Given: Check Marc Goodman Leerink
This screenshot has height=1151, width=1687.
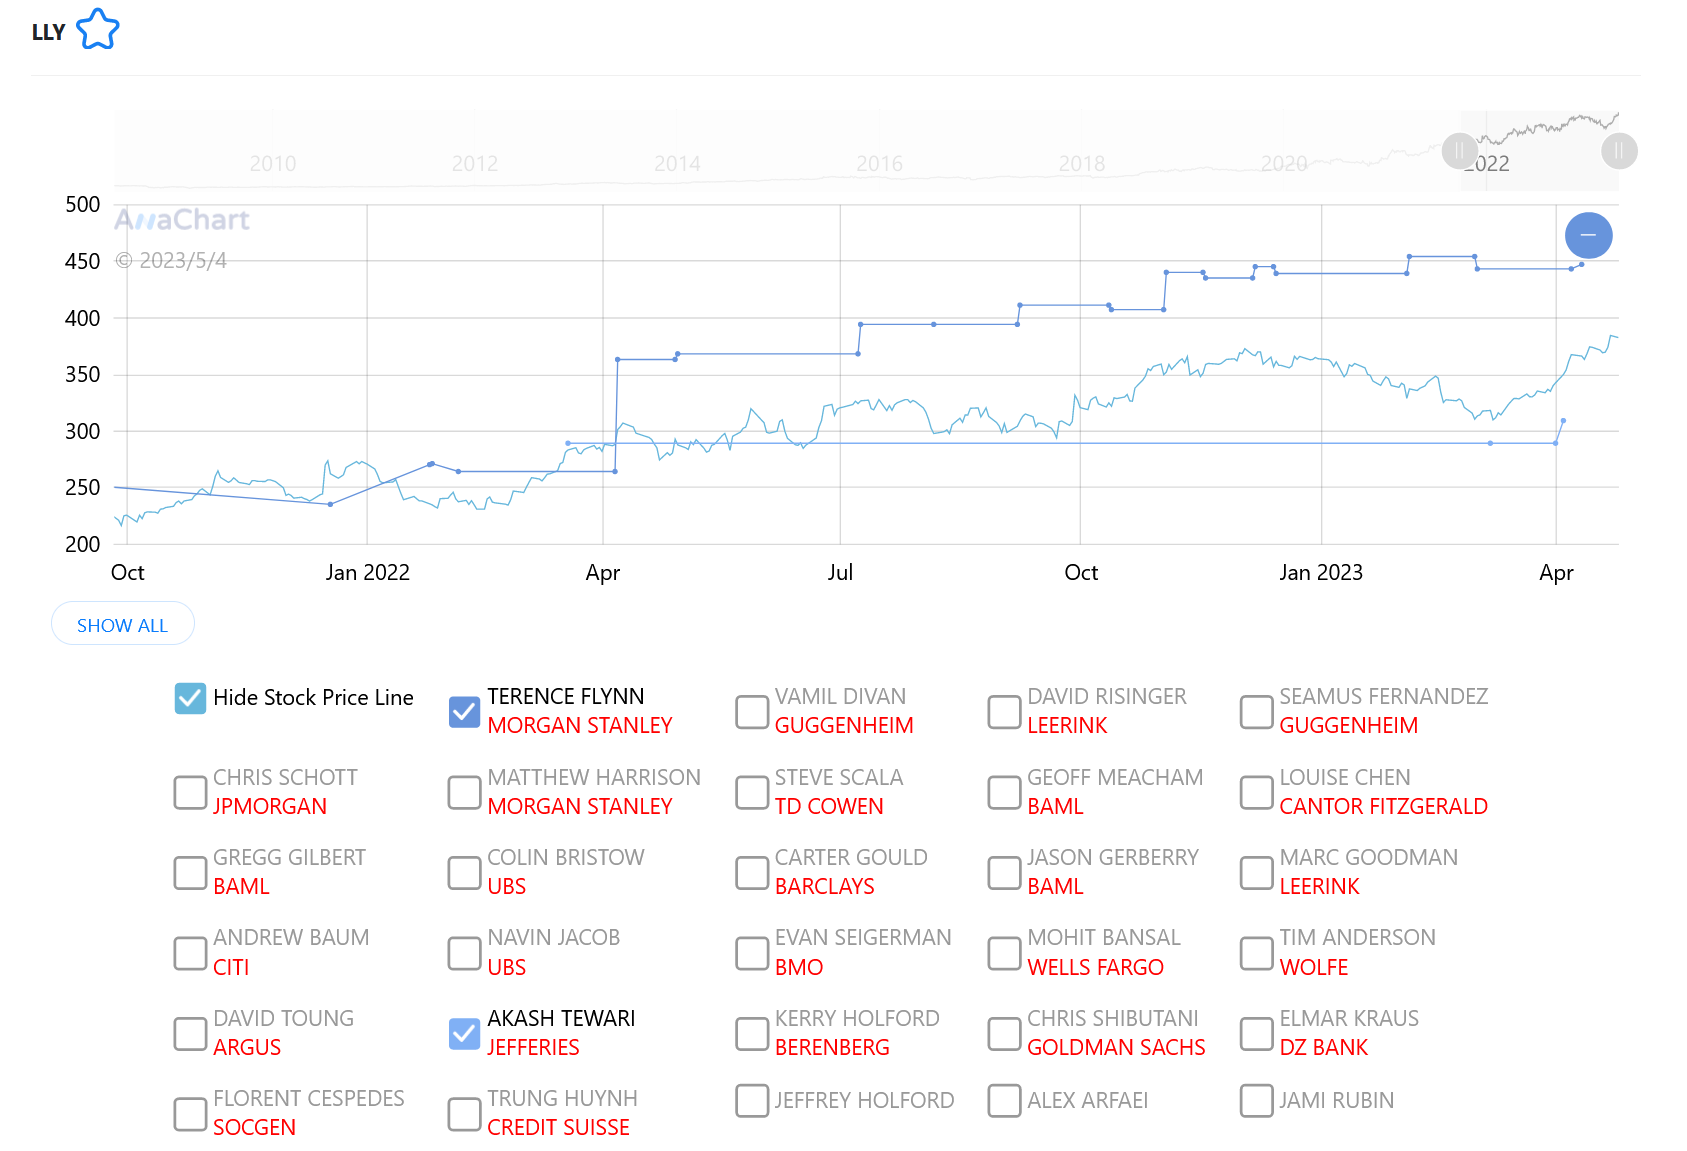Looking at the screenshot, I should coord(1256,872).
